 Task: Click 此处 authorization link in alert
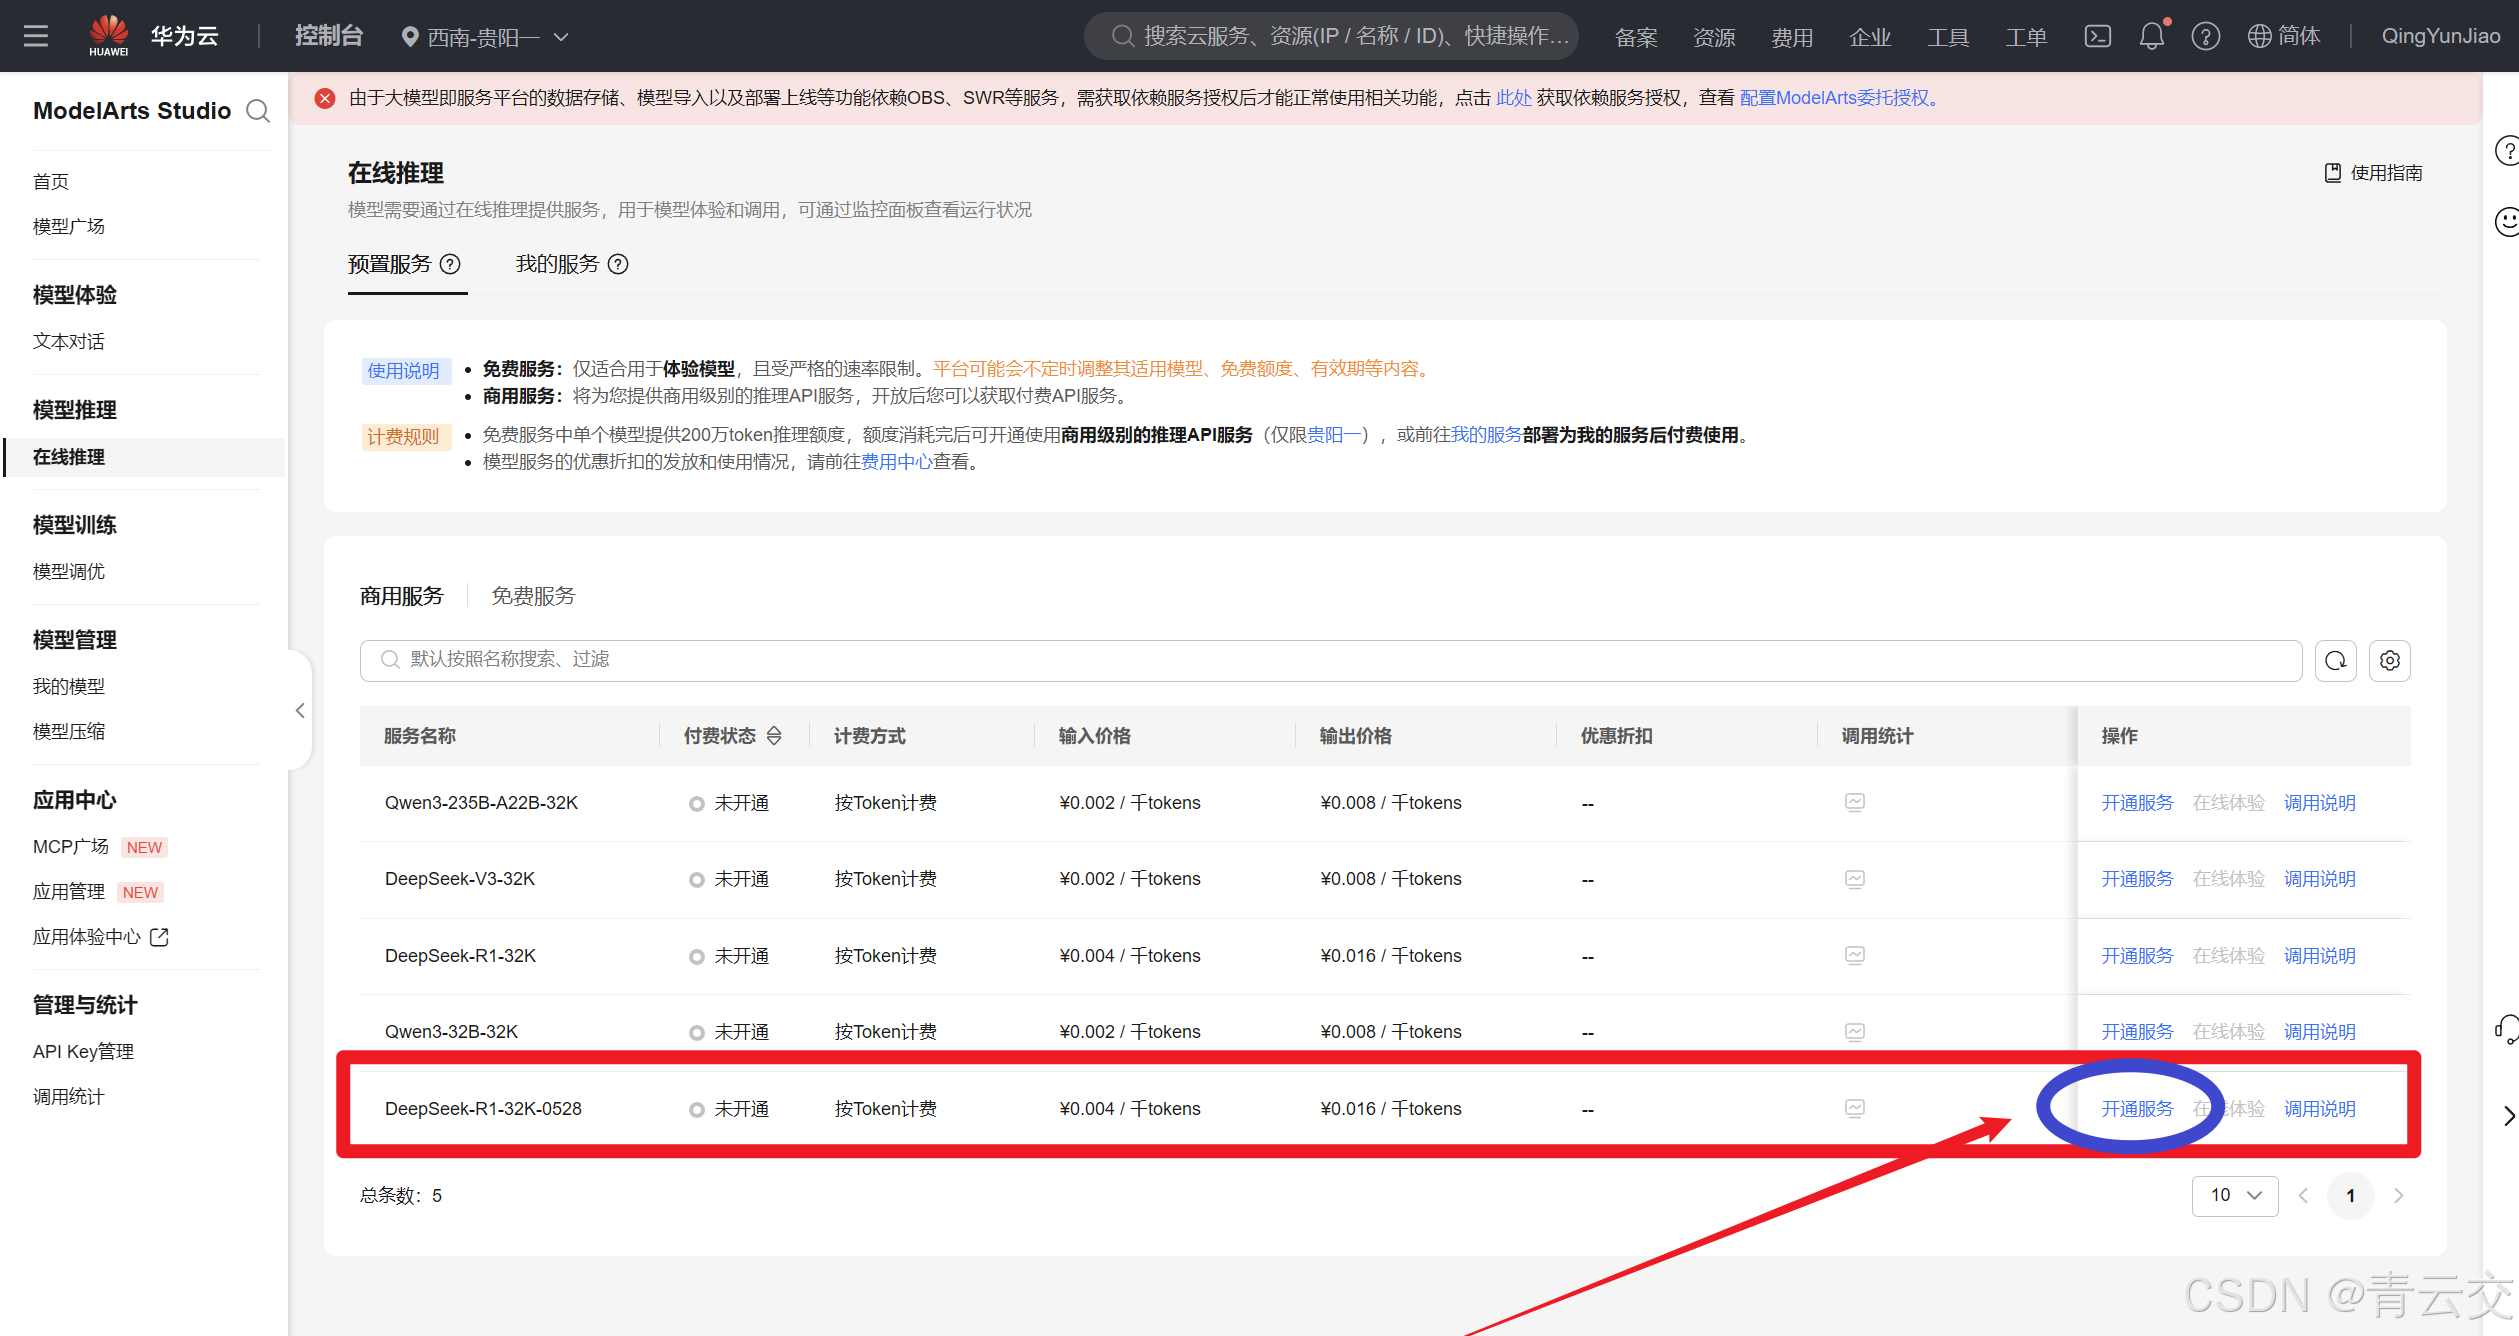1513,98
